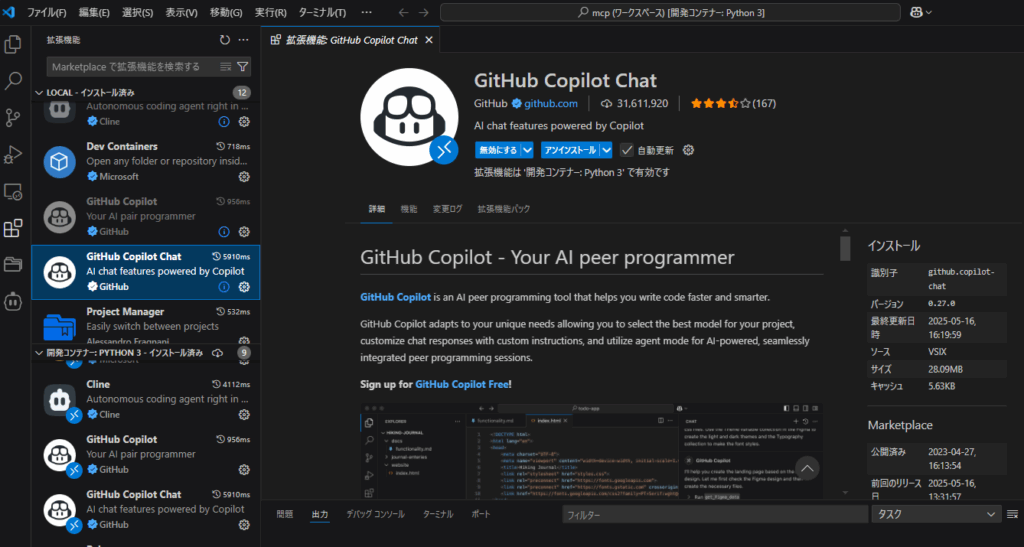
Task: Open gear for highlighted GitHub Copilot Chat row
Action: point(244,287)
